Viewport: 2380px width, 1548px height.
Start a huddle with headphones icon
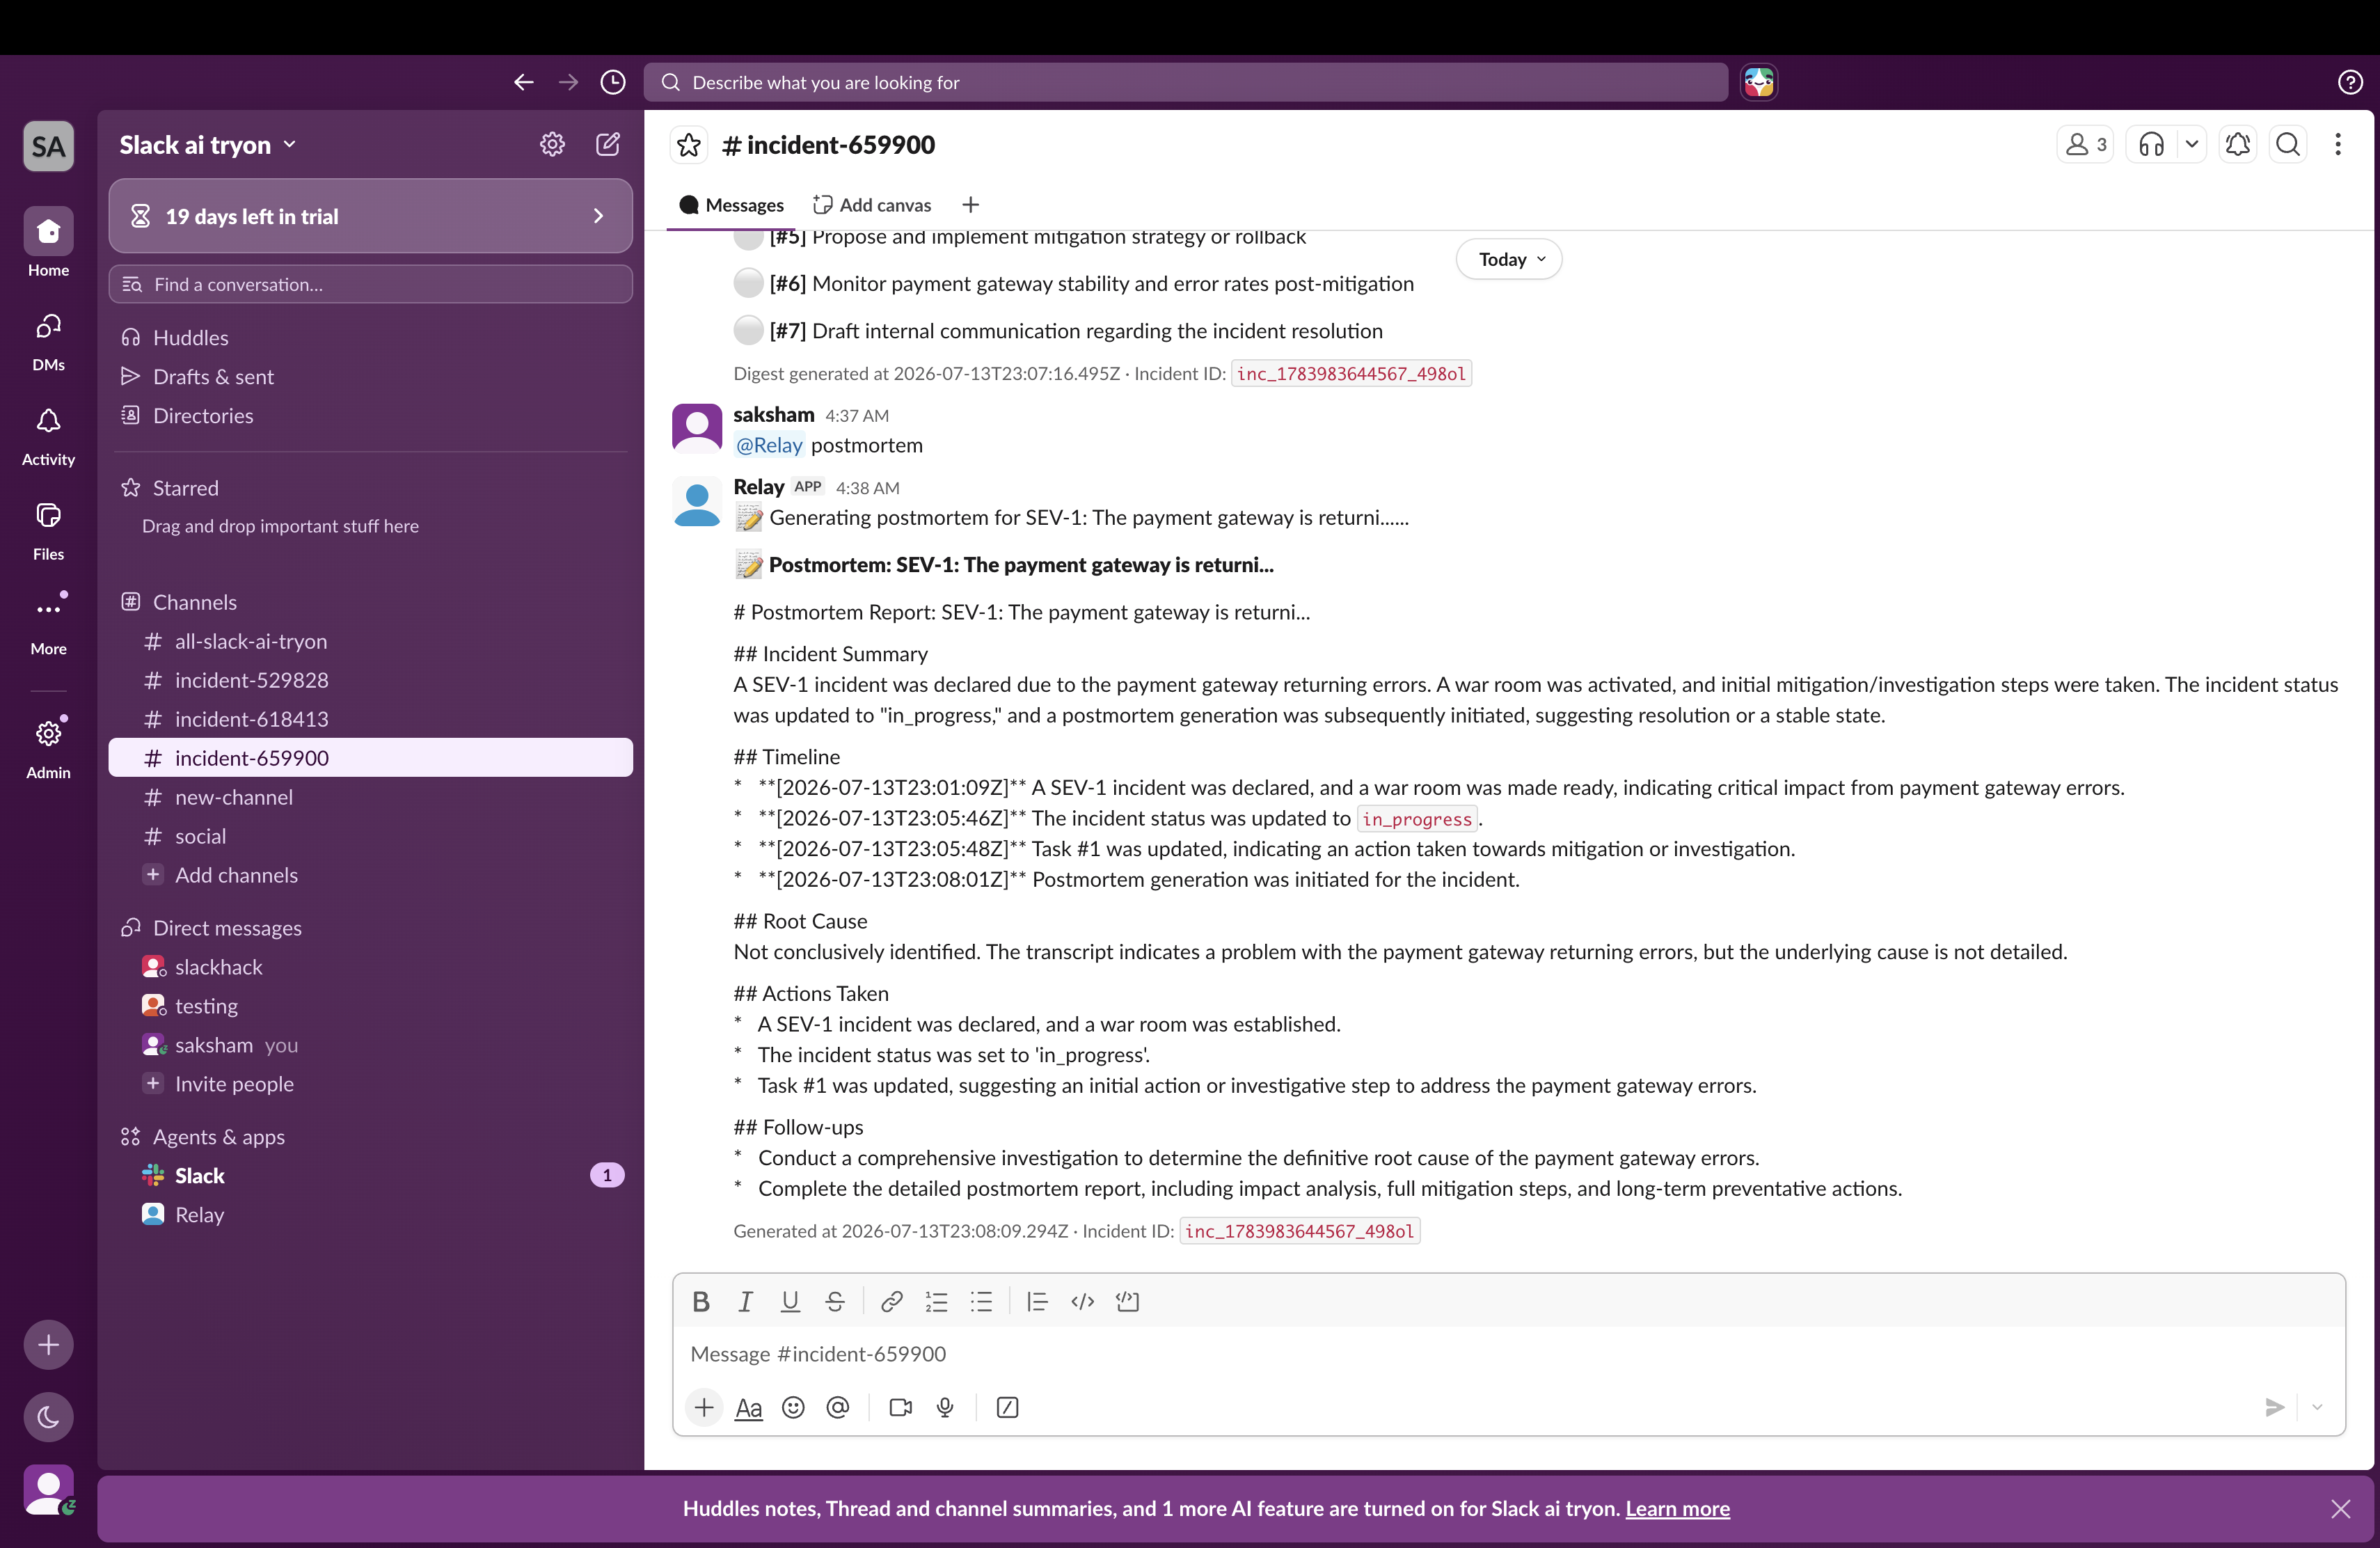pos(2152,145)
